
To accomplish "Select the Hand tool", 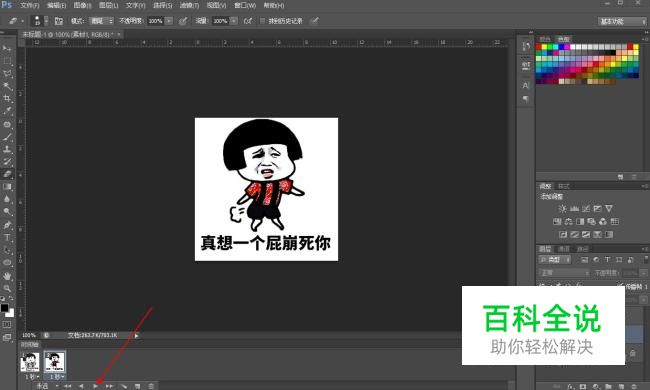I will pos(7,276).
